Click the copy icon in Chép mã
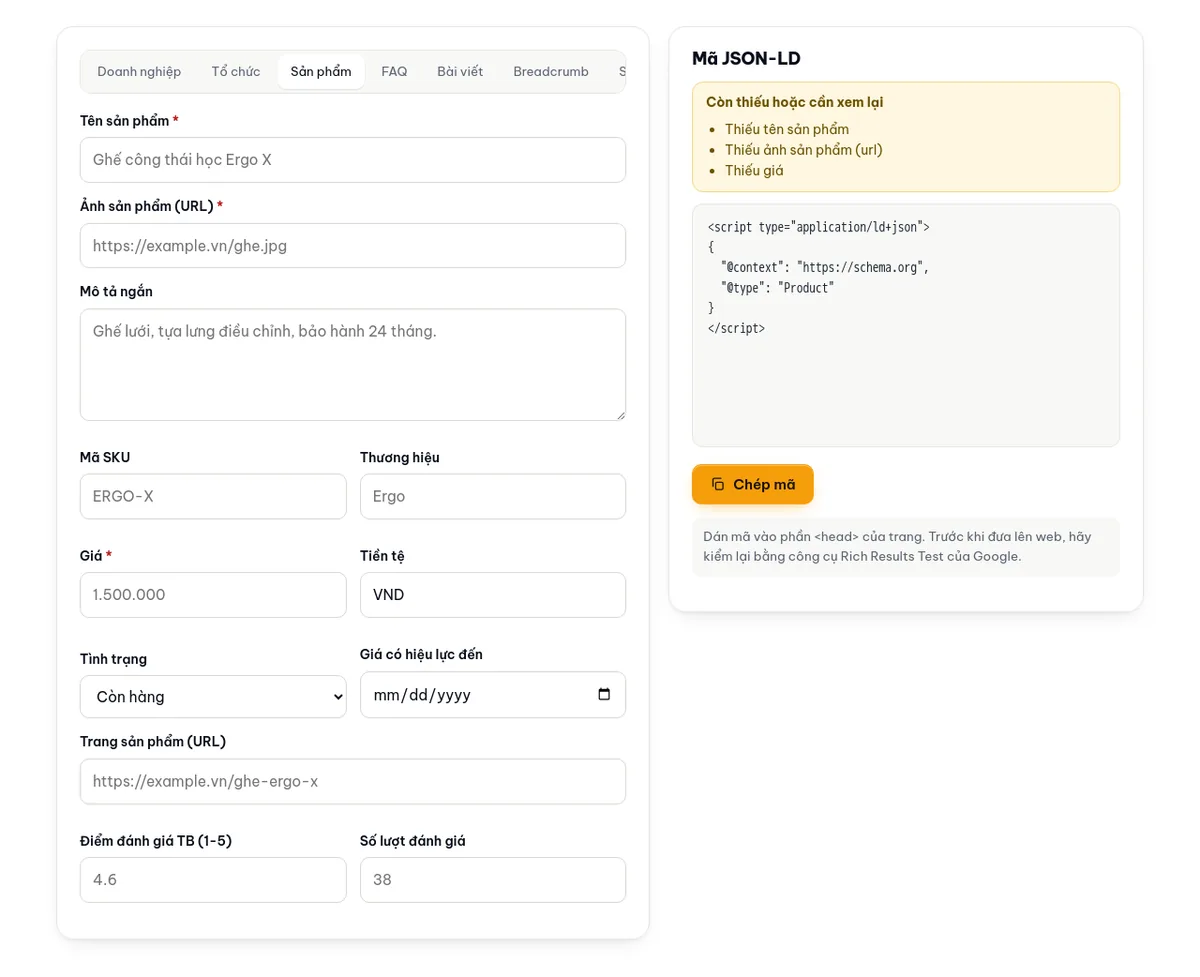 [x=718, y=484]
